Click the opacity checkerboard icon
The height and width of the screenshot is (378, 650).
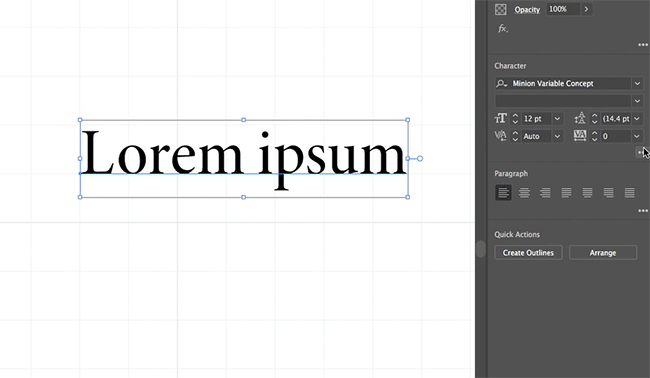[x=501, y=9]
